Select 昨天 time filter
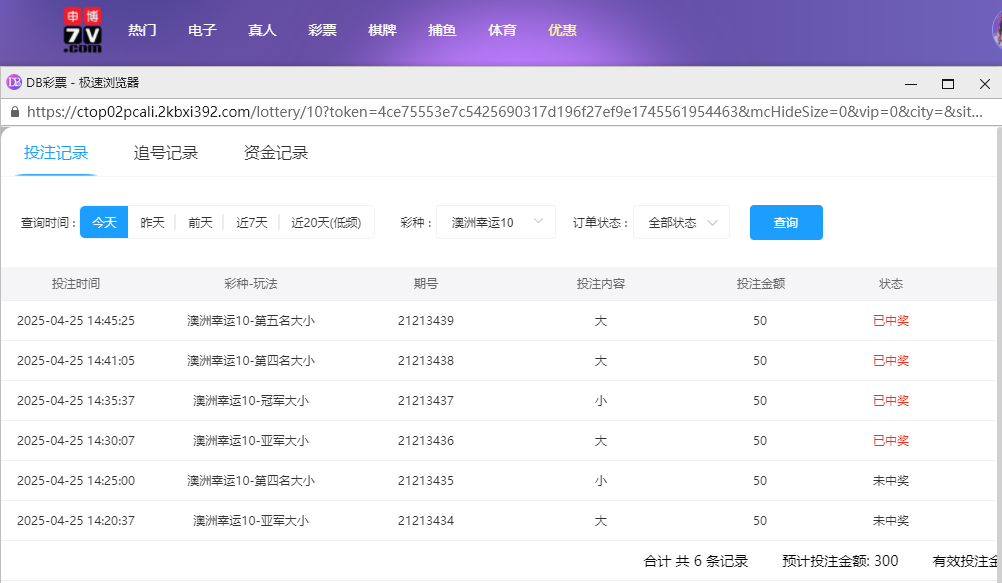 point(152,222)
